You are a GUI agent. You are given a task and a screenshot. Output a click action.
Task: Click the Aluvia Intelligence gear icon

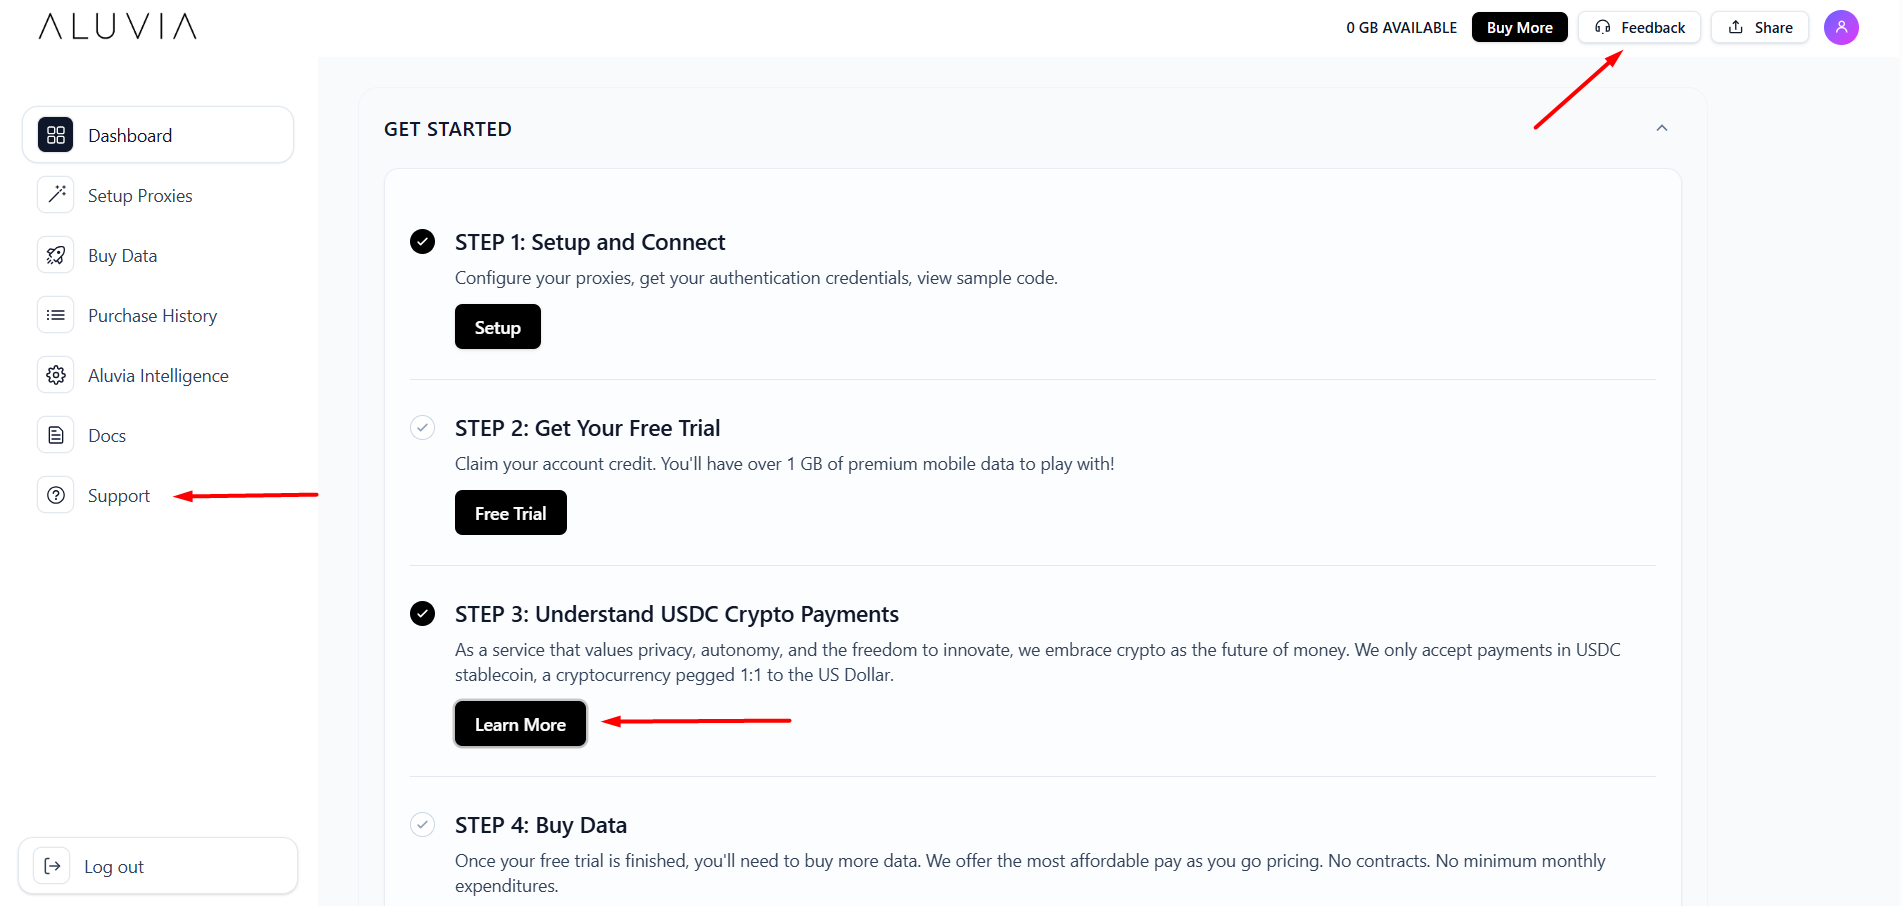point(56,375)
